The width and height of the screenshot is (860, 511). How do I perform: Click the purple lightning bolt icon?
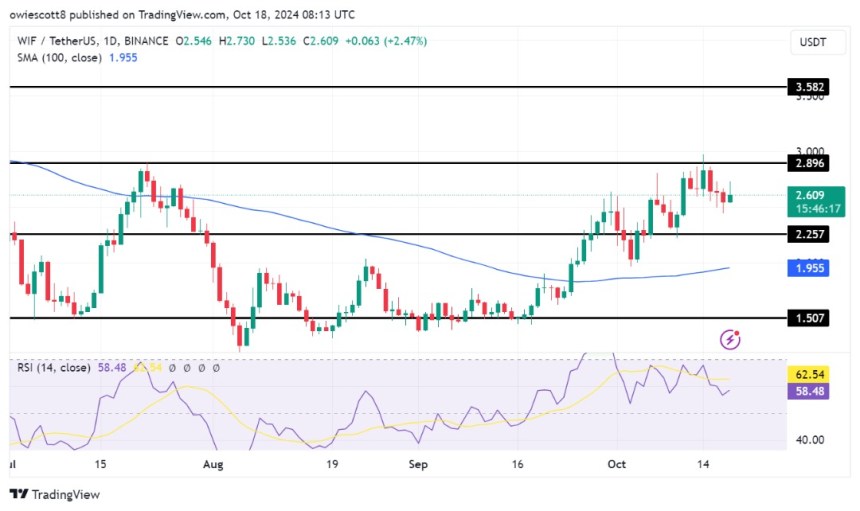[x=730, y=339]
